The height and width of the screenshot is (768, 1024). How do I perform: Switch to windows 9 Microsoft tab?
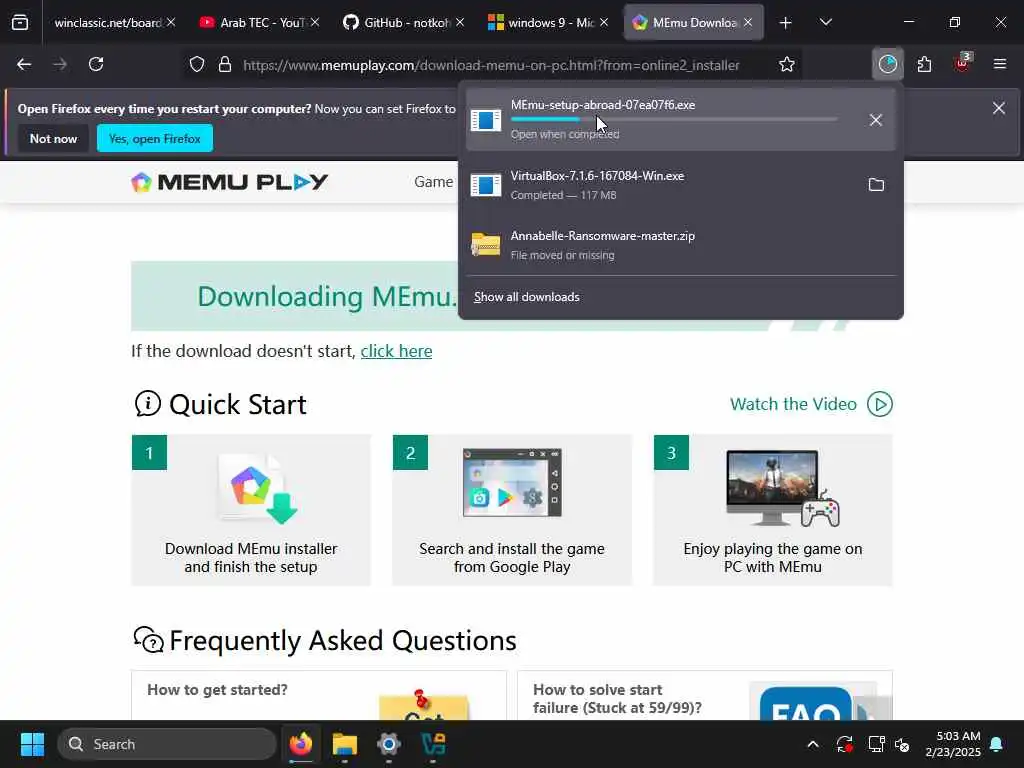[549, 23]
